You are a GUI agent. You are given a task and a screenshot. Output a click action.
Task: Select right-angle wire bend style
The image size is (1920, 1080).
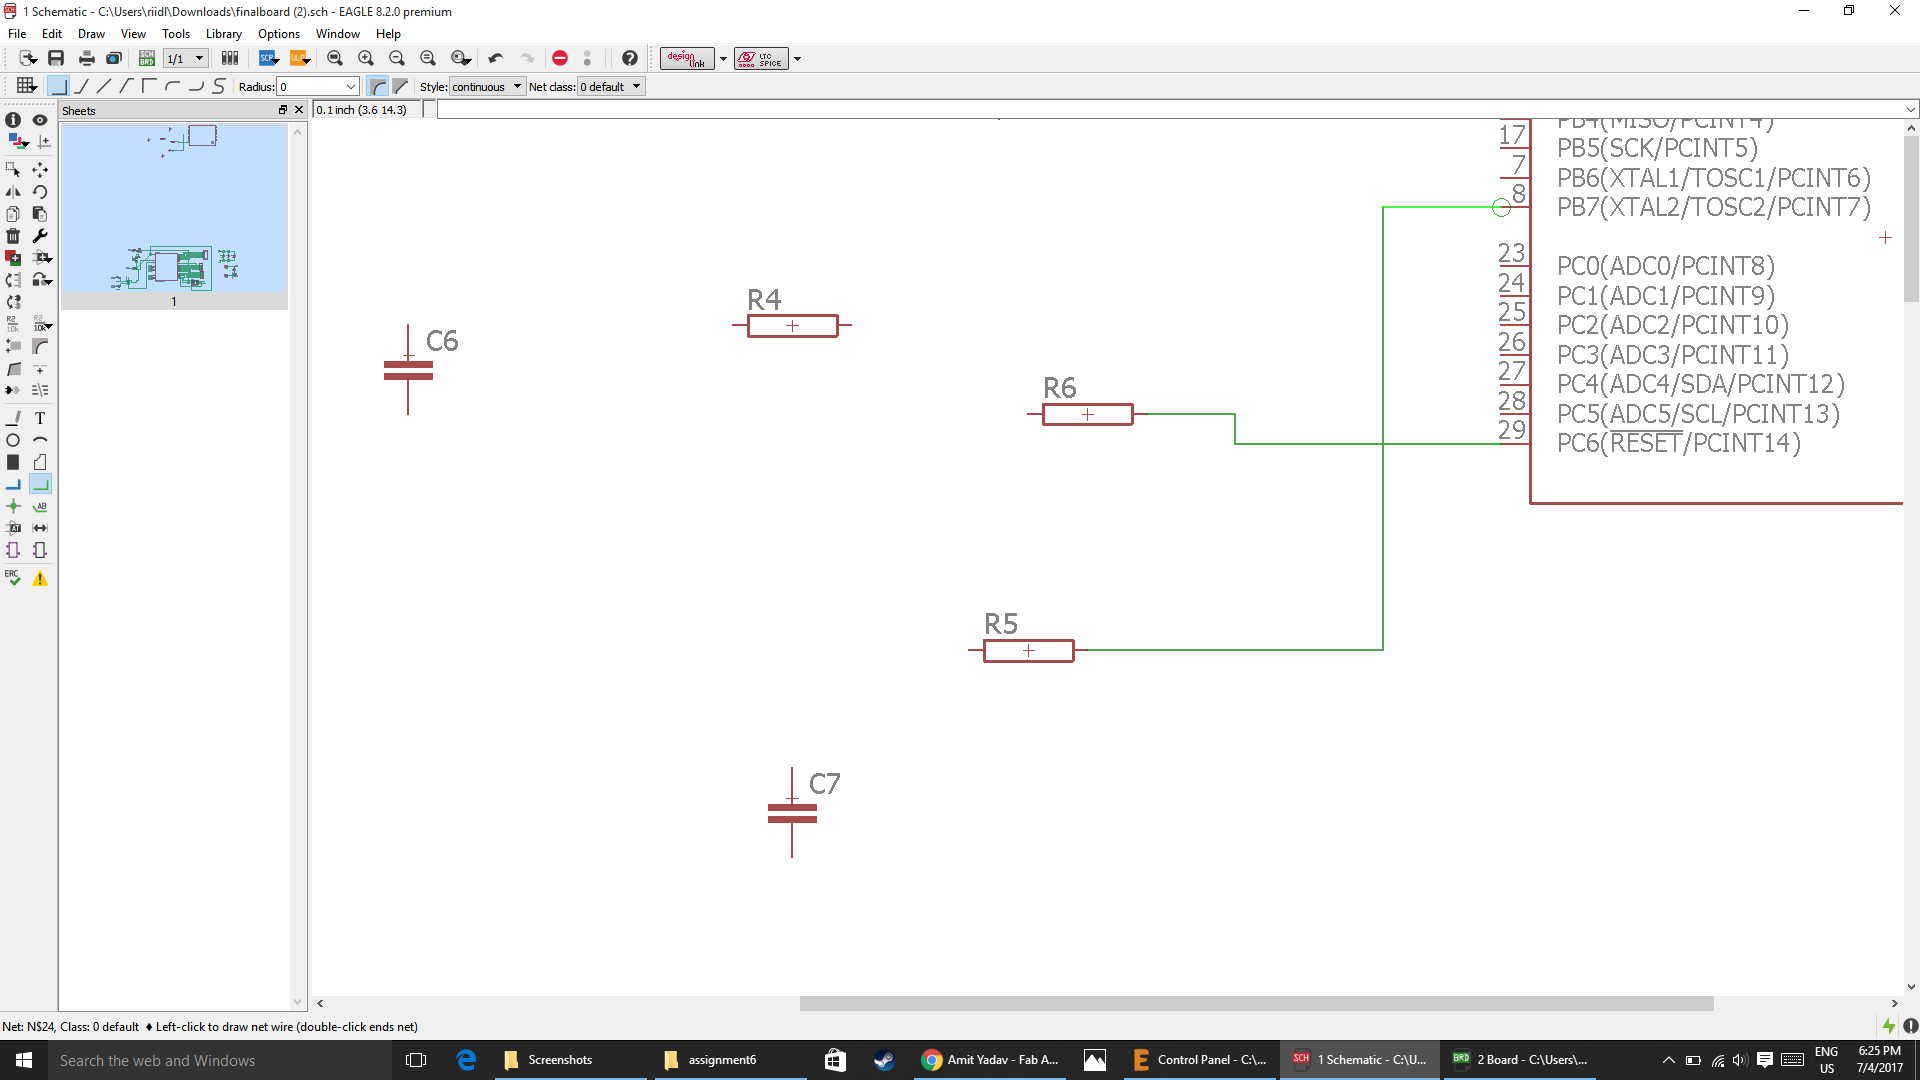[58, 86]
